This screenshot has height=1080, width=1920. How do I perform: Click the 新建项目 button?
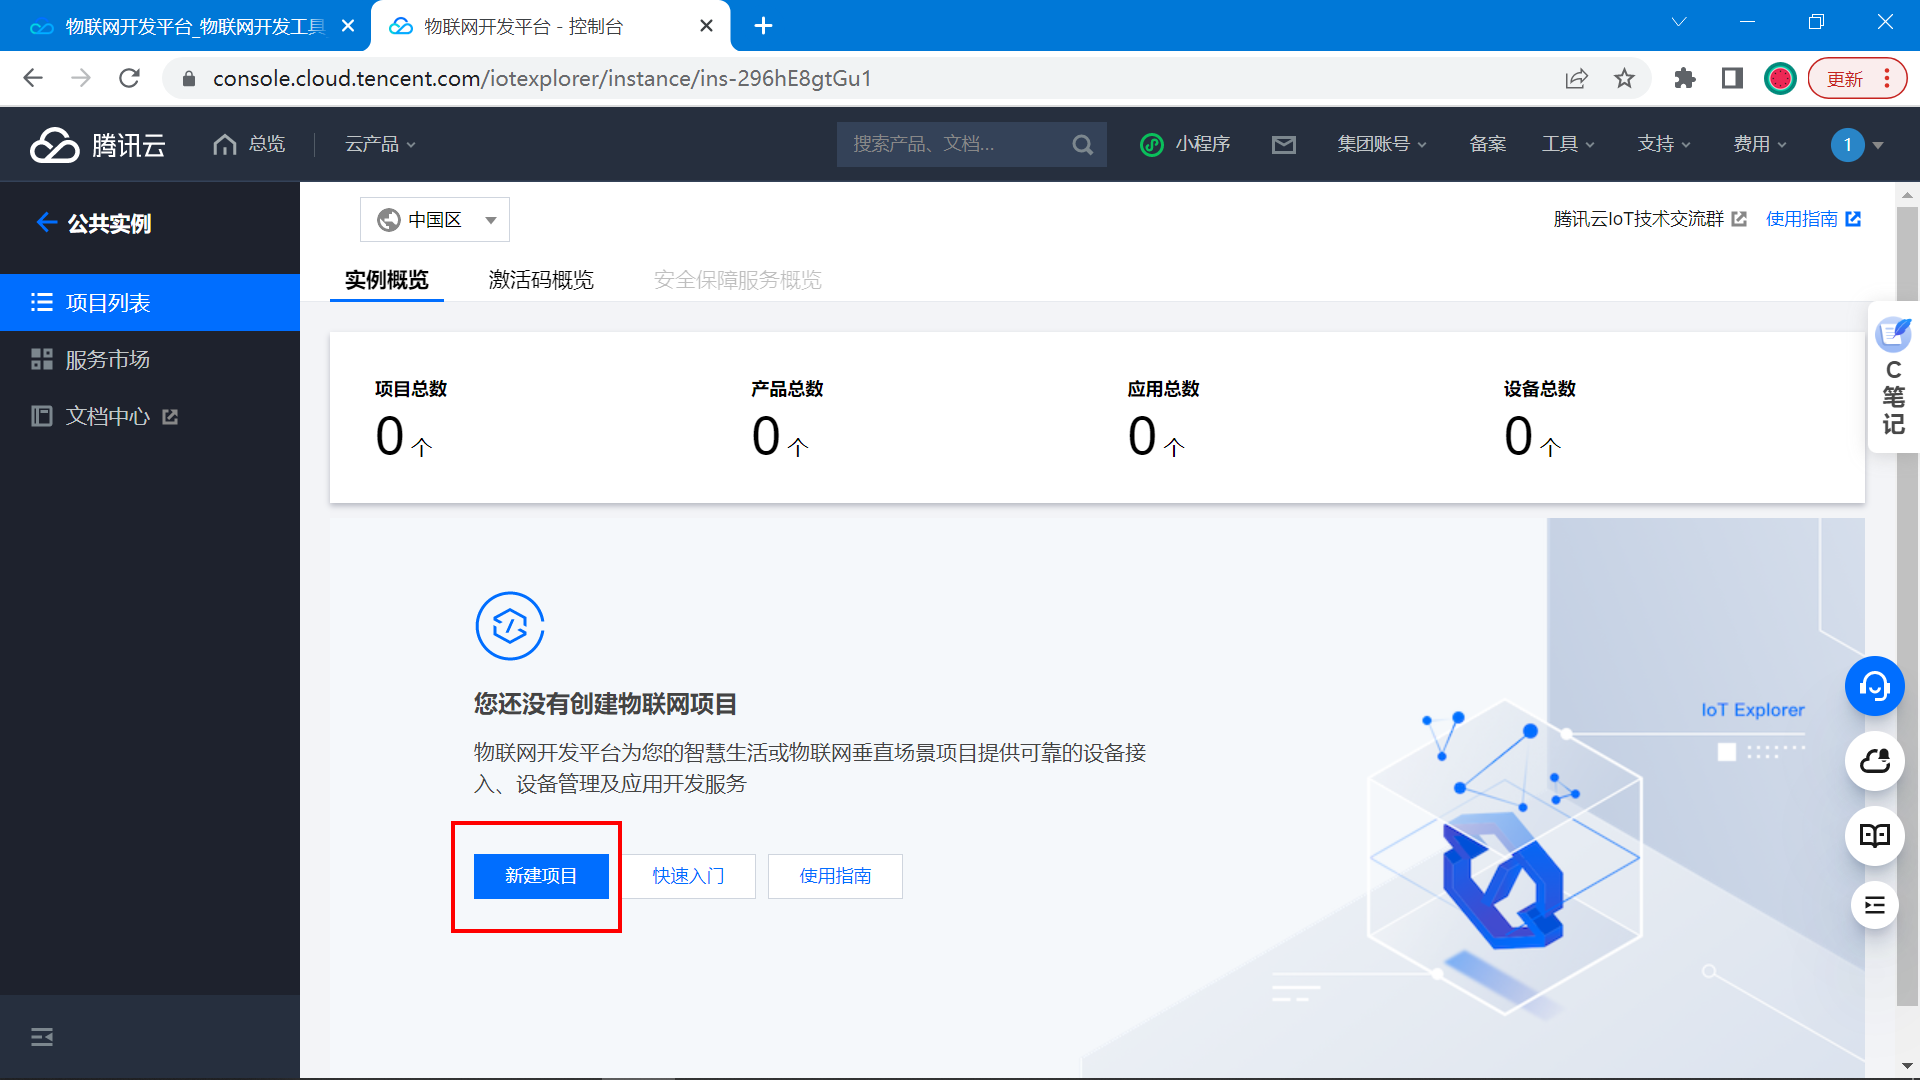click(541, 876)
